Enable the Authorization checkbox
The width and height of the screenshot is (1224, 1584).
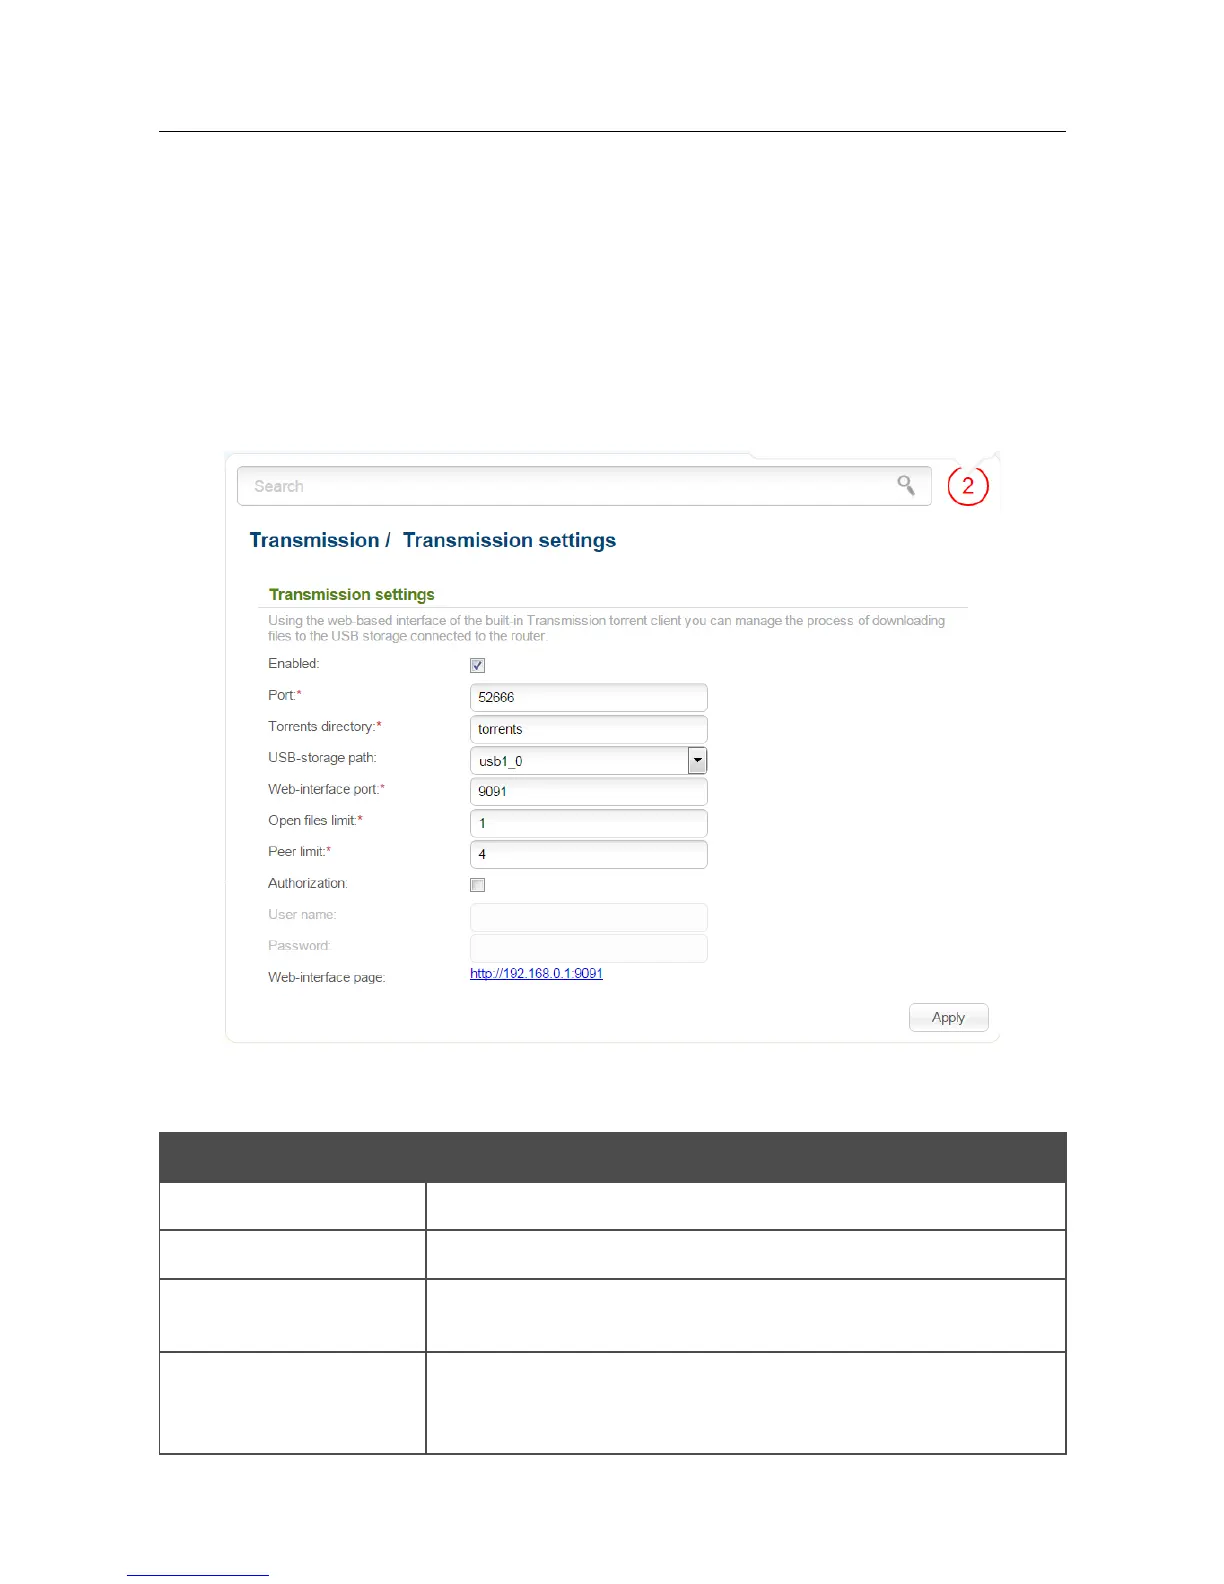click(x=478, y=885)
